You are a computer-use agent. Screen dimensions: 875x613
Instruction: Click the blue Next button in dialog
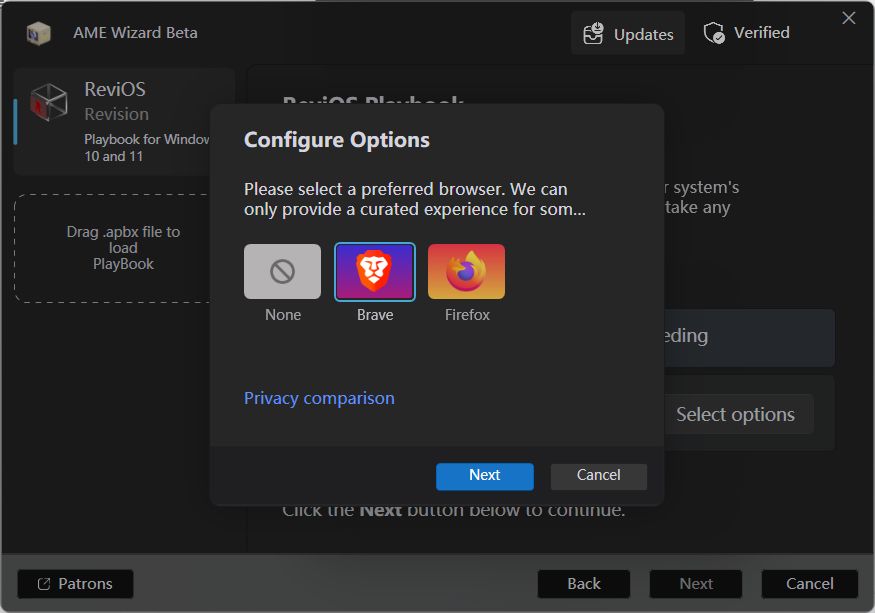coord(484,476)
